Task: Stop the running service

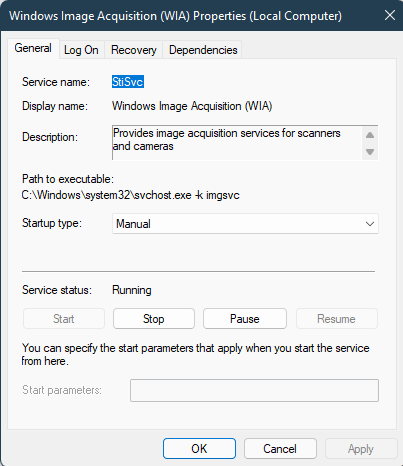Action: click(154, 319)
